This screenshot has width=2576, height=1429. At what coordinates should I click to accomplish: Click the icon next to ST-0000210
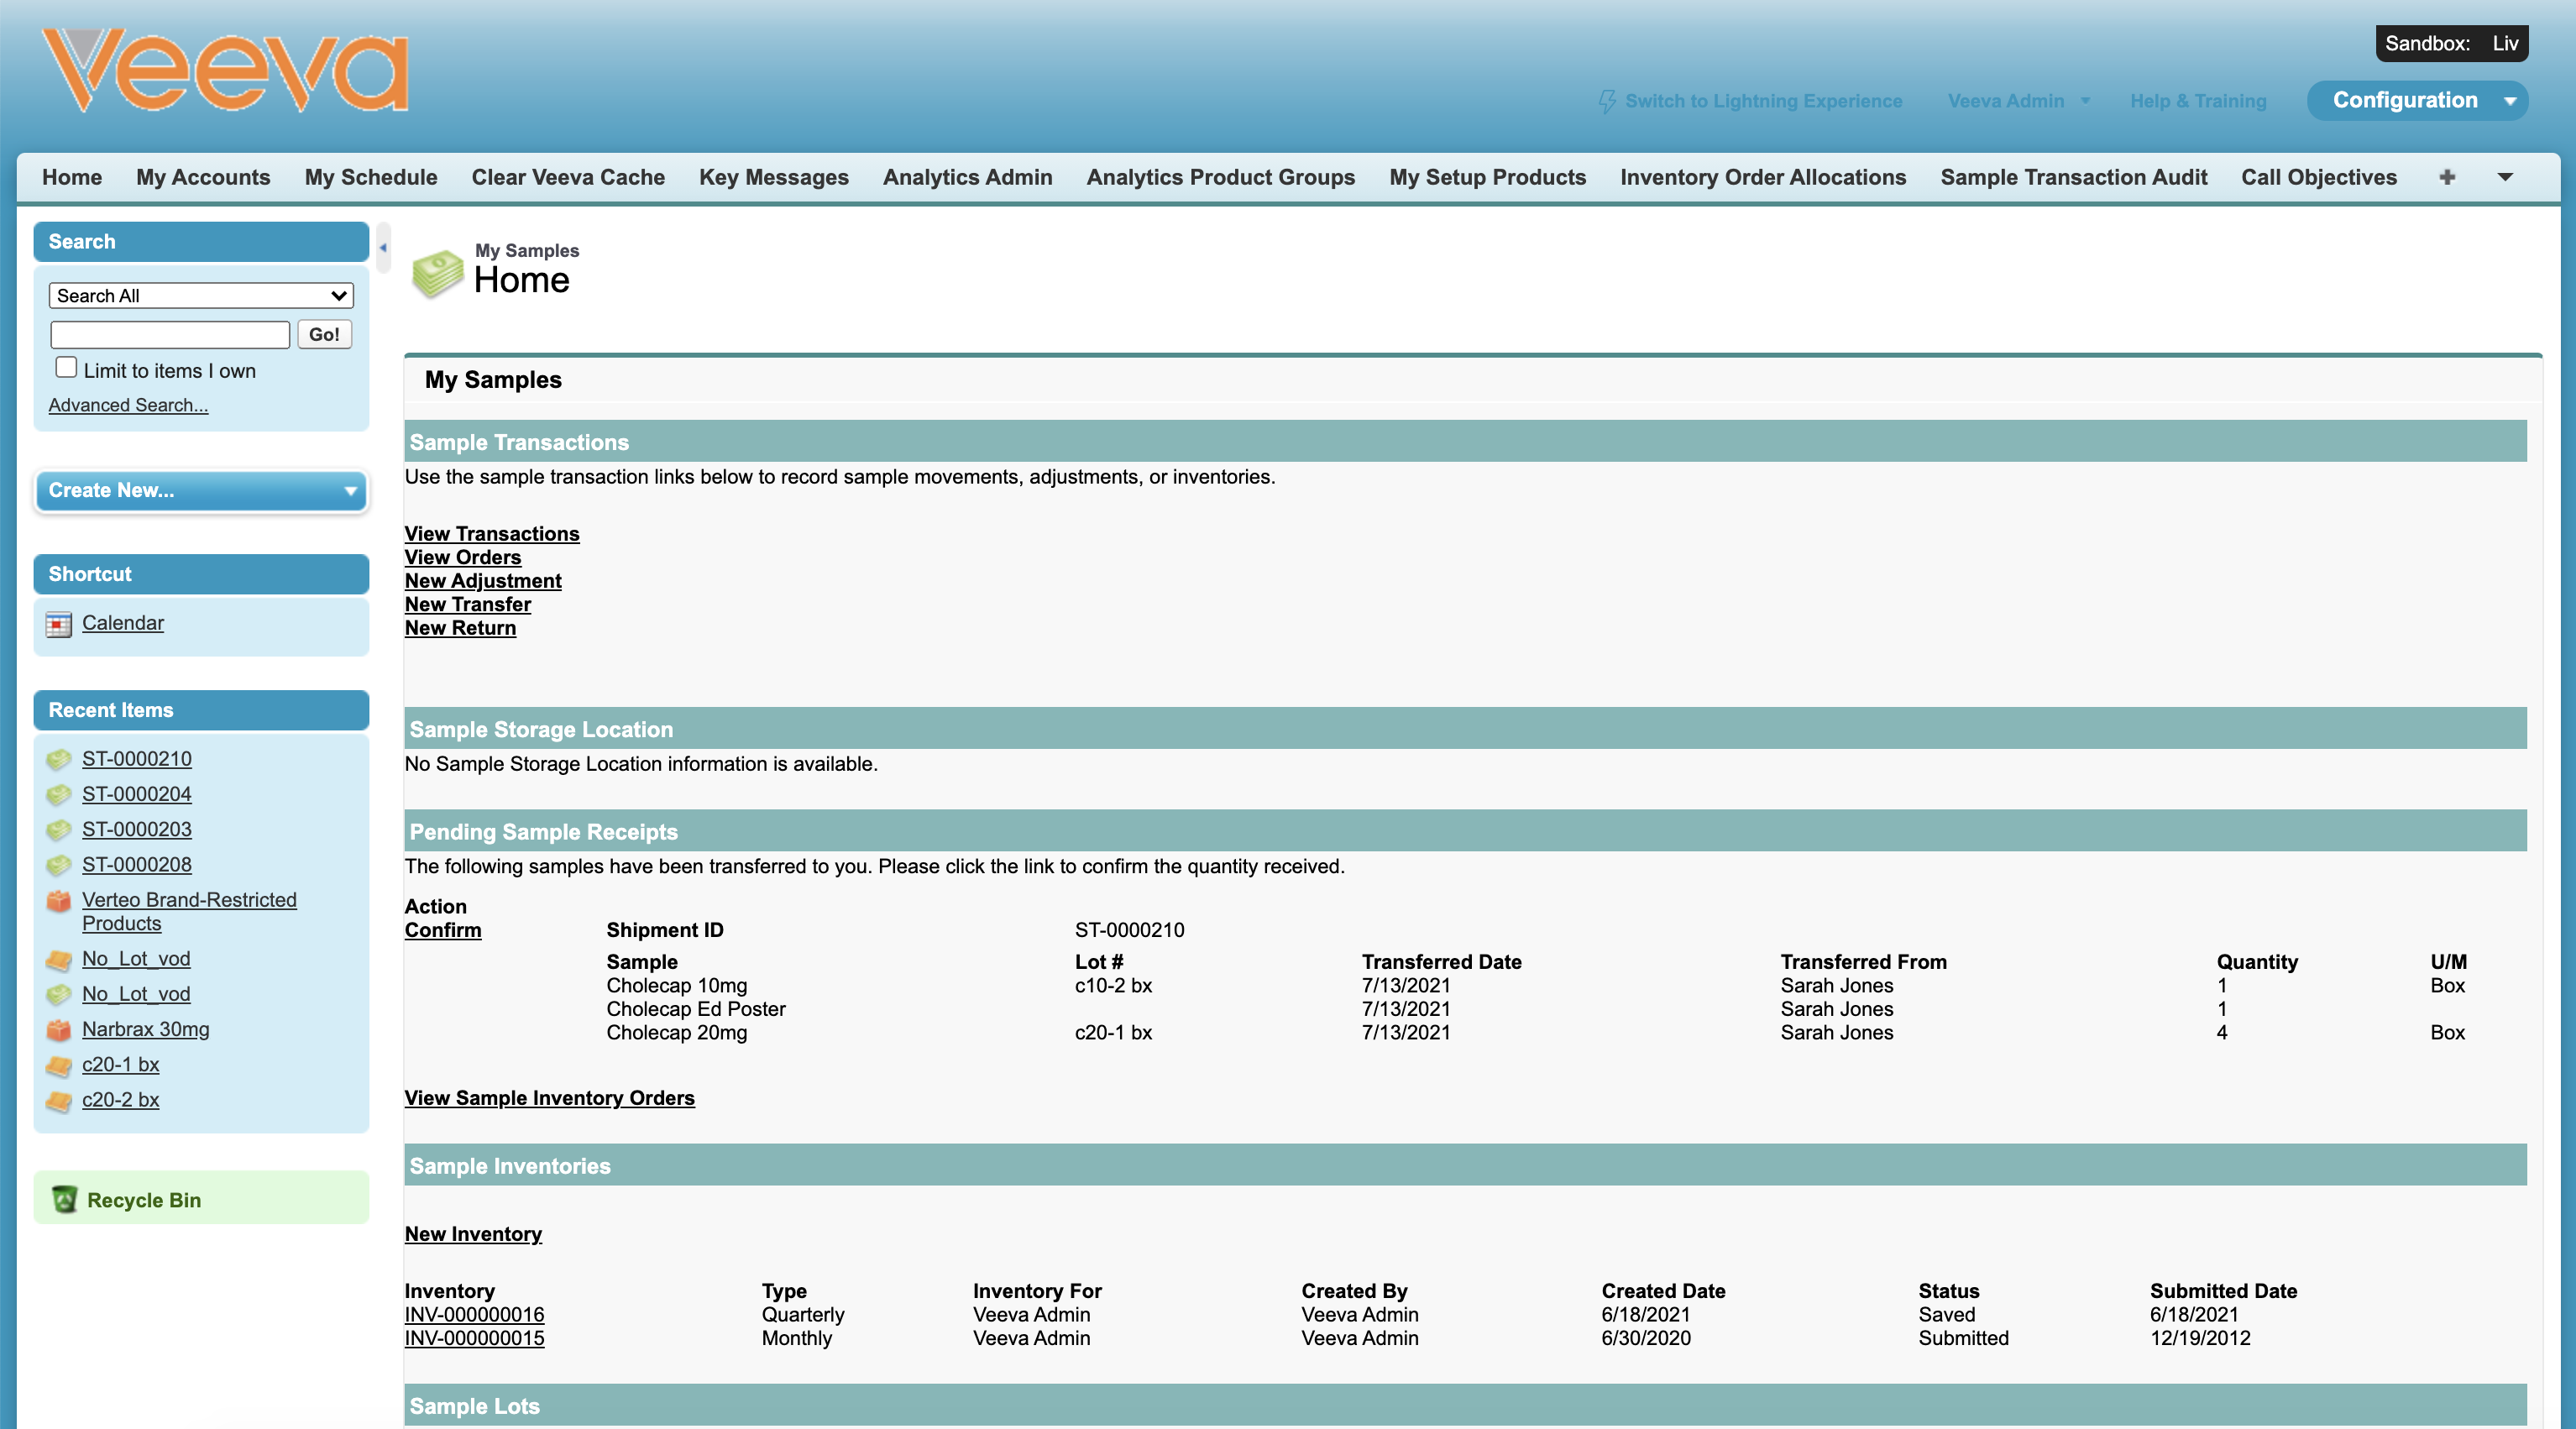[59, 759]
